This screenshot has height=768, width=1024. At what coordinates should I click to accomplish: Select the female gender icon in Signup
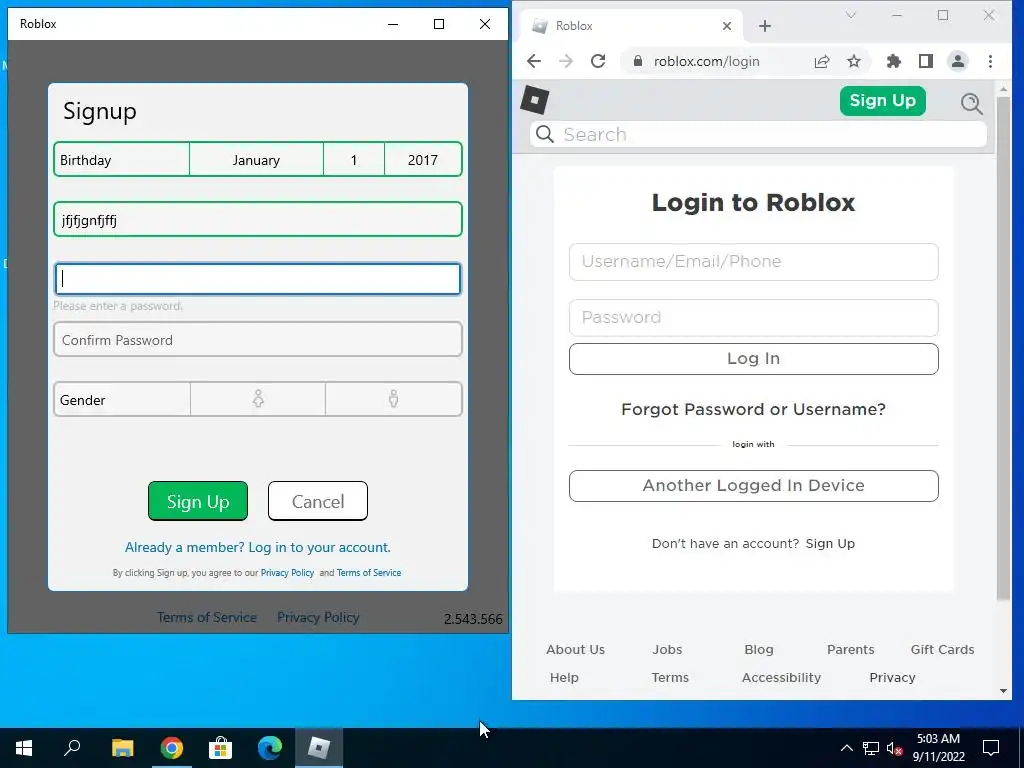258,399
